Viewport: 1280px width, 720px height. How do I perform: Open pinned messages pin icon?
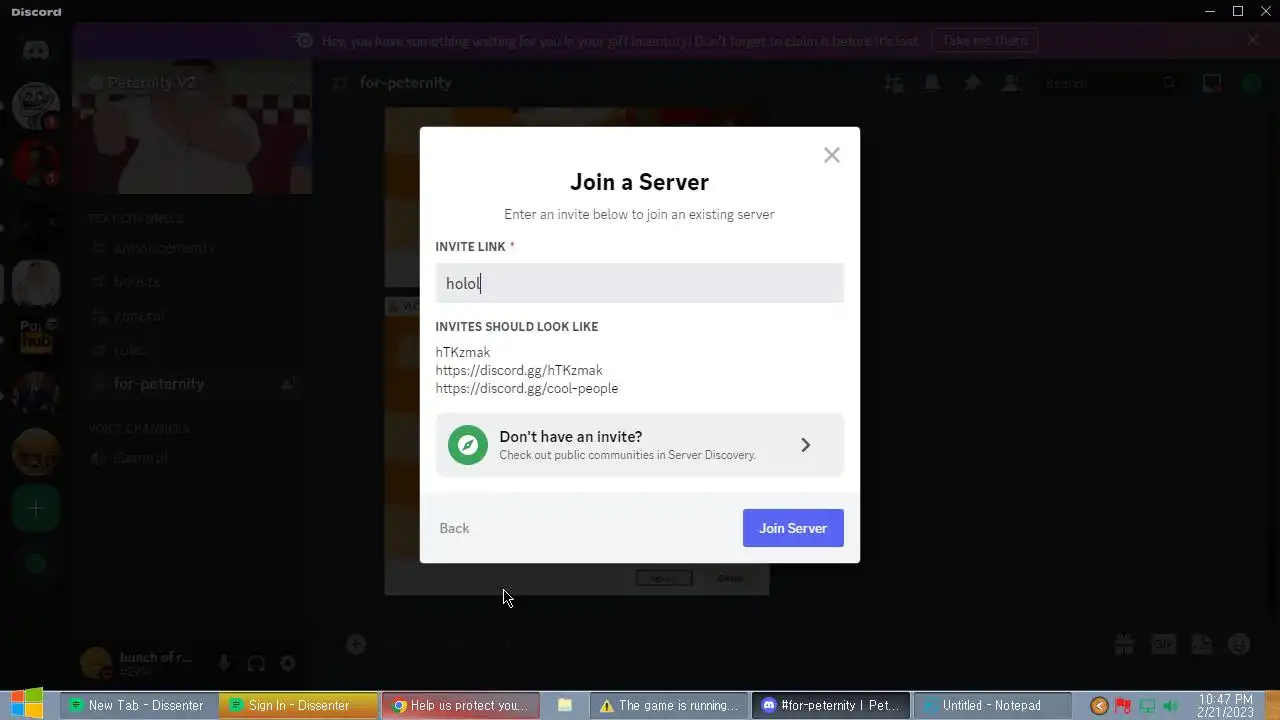pyautogui.click(x=972, y=83)
